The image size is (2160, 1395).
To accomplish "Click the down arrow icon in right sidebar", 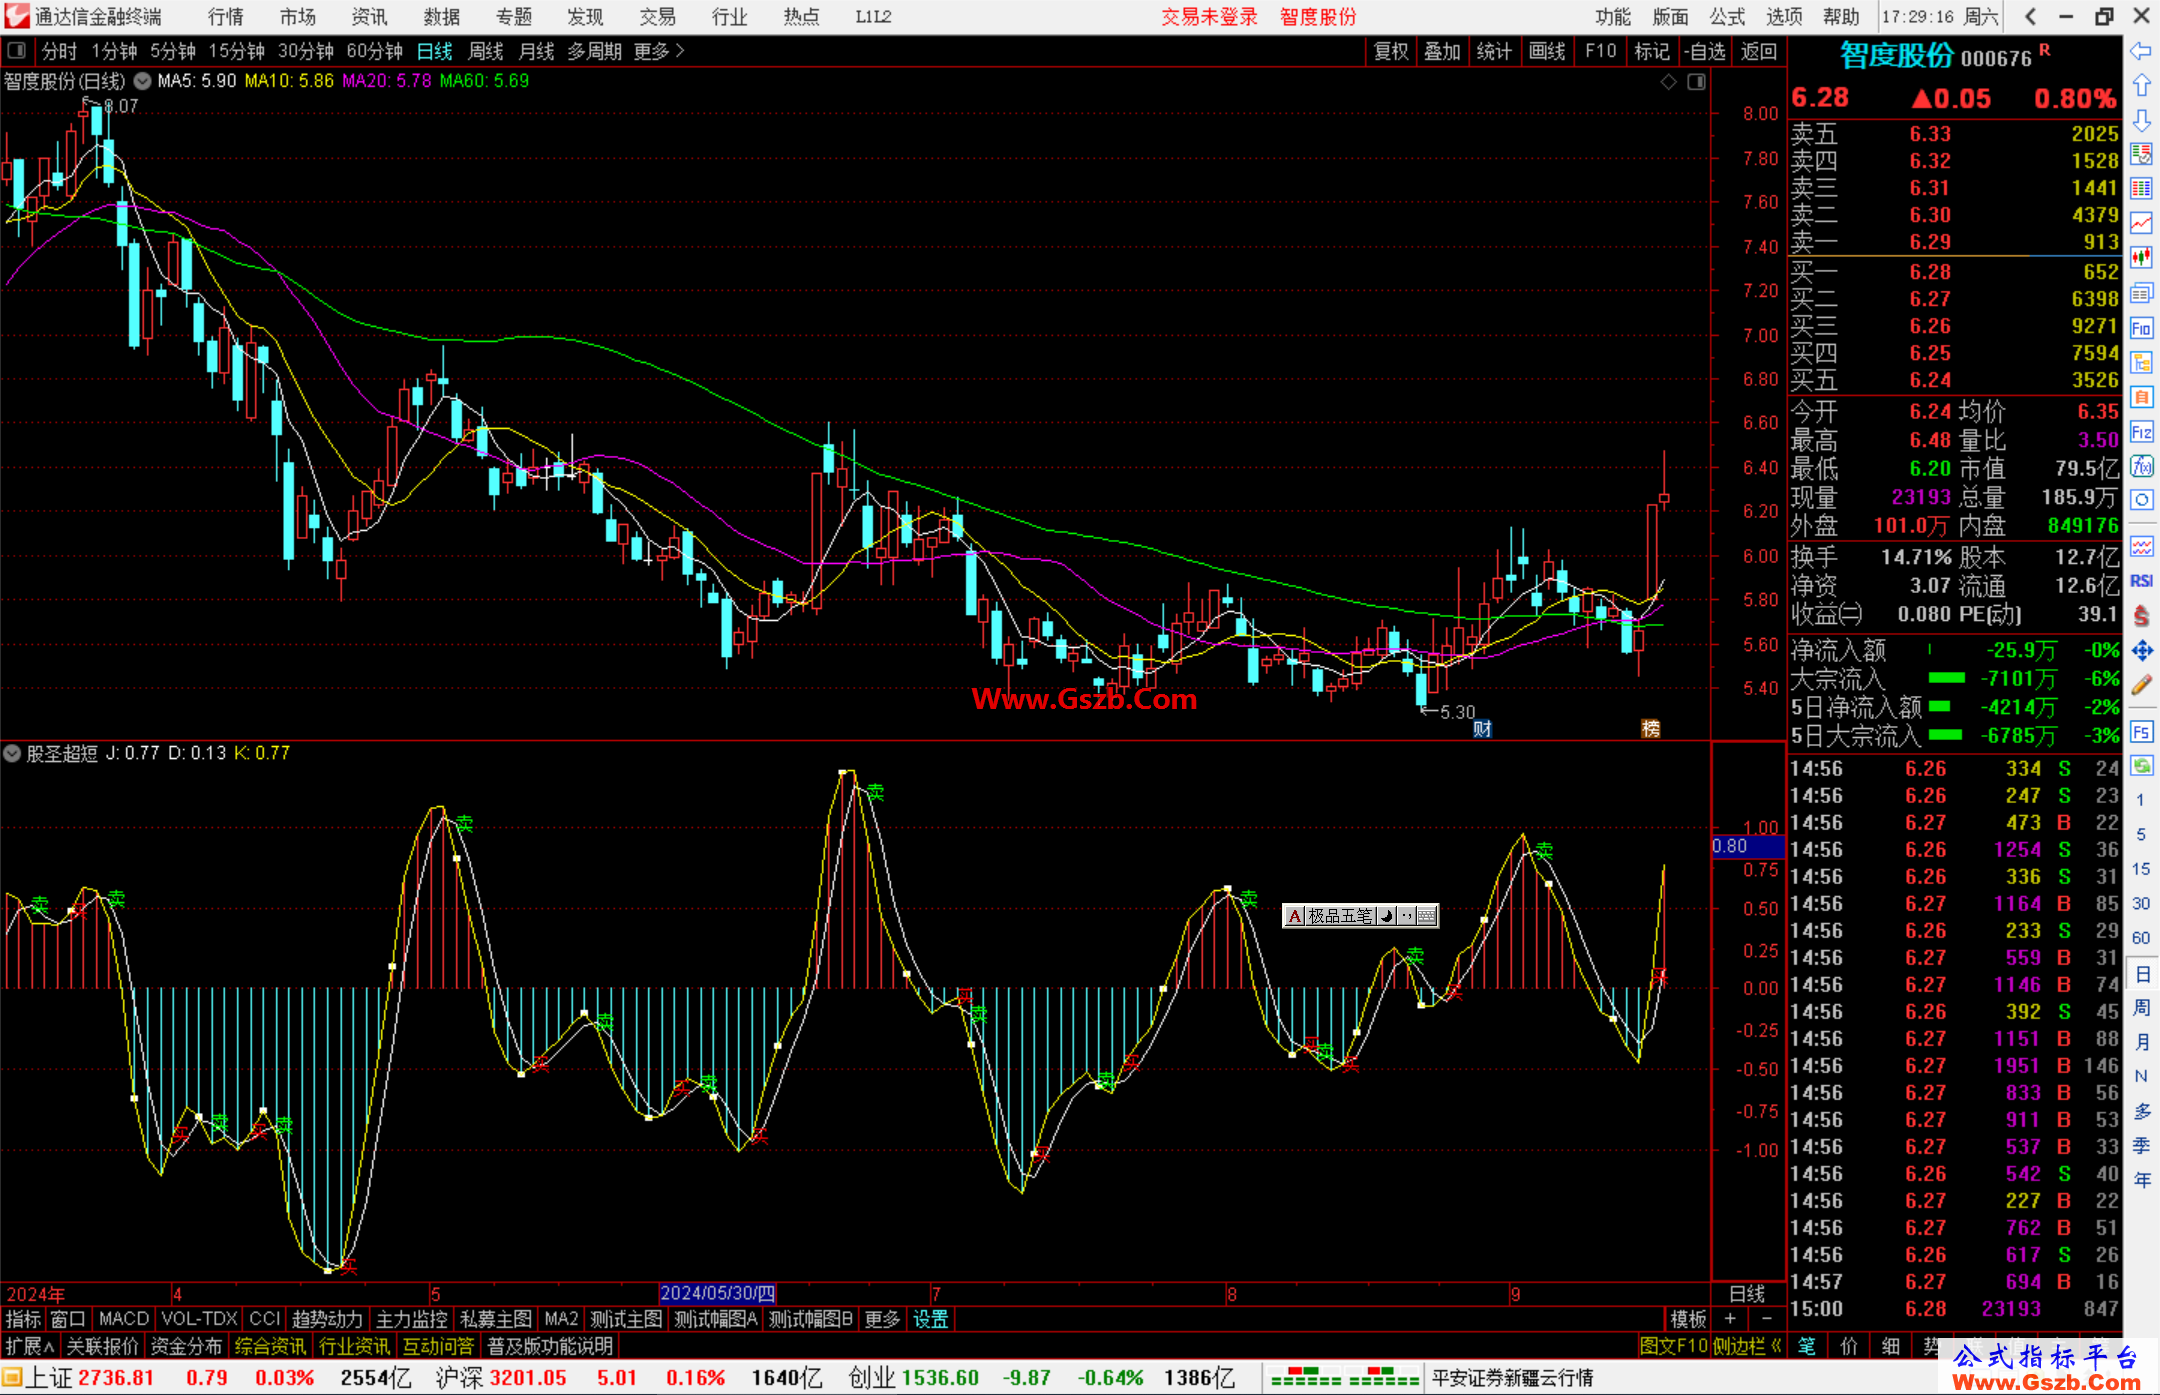I will [2141, 120].
